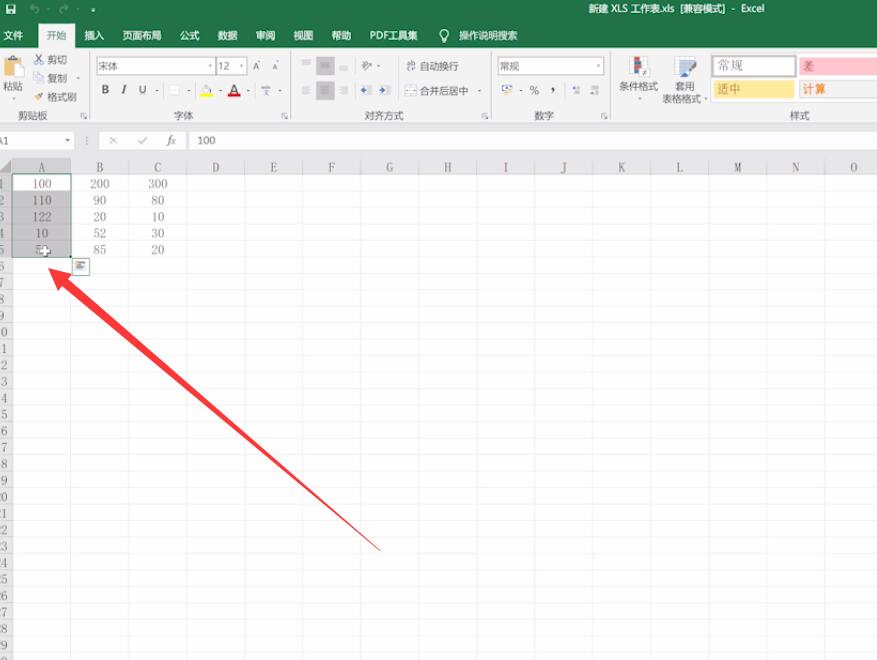Apply the Bad (差) cell style
This screenshot has height=660, width=877.
tap(837, 66)
